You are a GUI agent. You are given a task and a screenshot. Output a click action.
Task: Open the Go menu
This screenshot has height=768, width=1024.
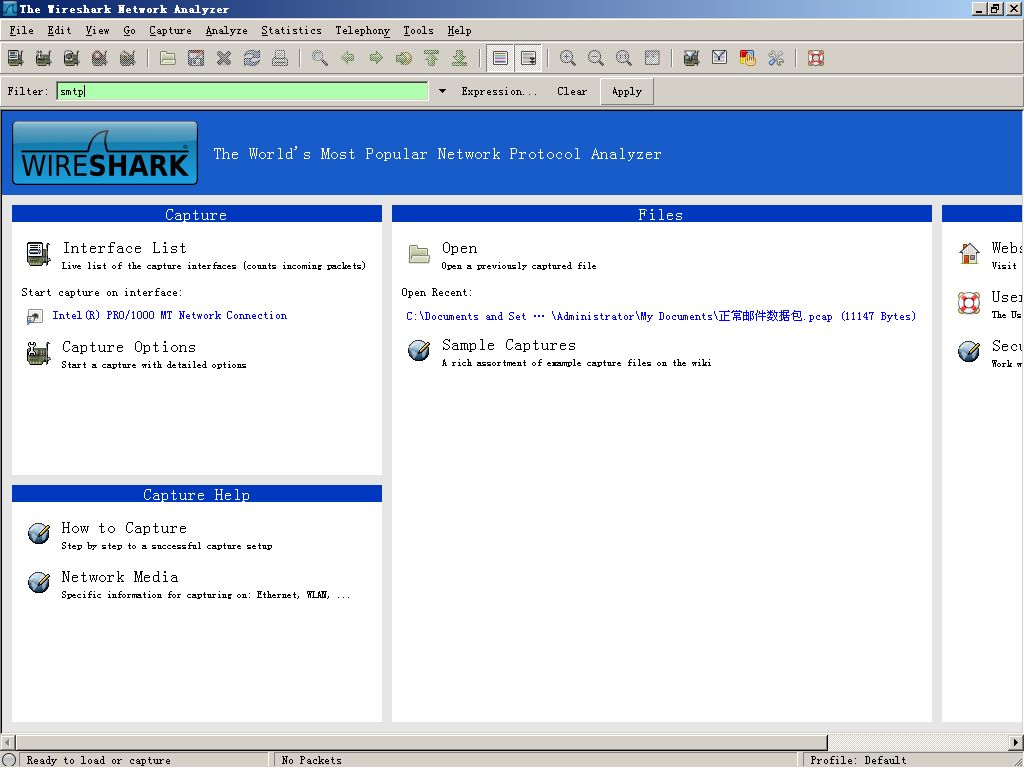pyautogui.click(x=129, y=31)
